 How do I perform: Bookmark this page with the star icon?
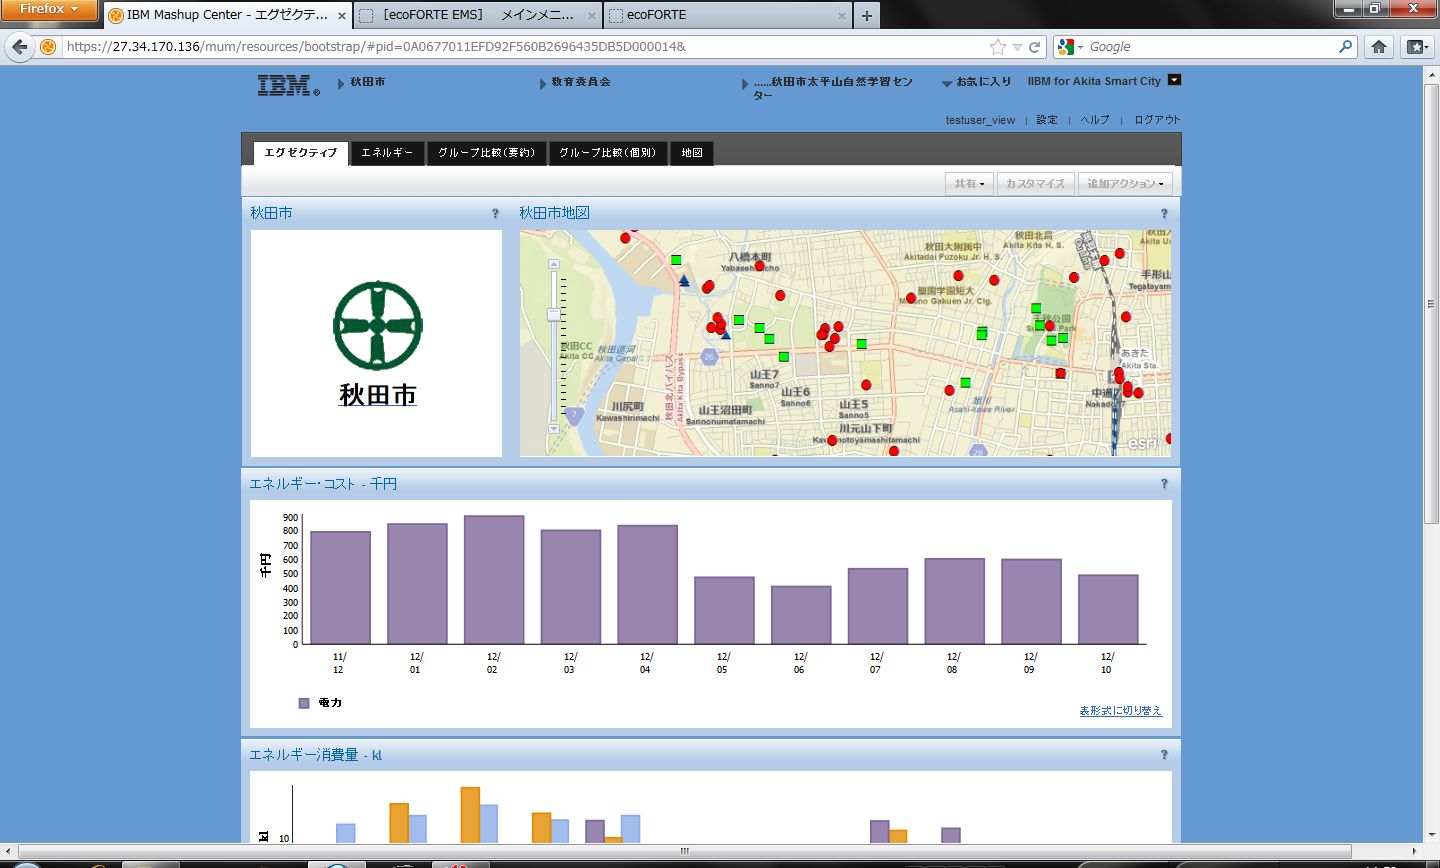[997, 47]
